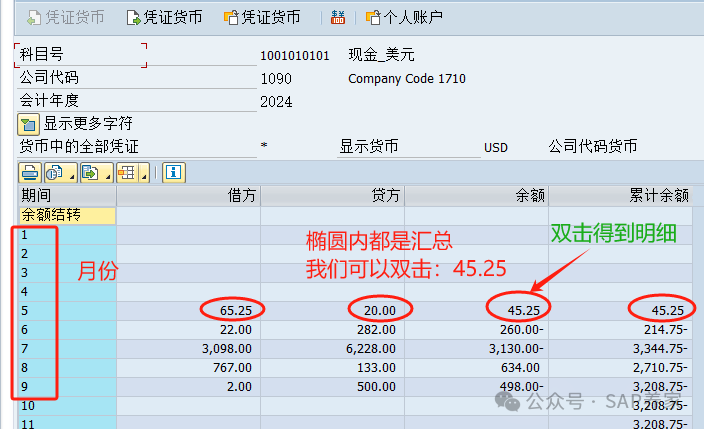Click cumulative balance 2,710.75-
The height and width of the screenshot is (429, 704).
click(660, 368)
